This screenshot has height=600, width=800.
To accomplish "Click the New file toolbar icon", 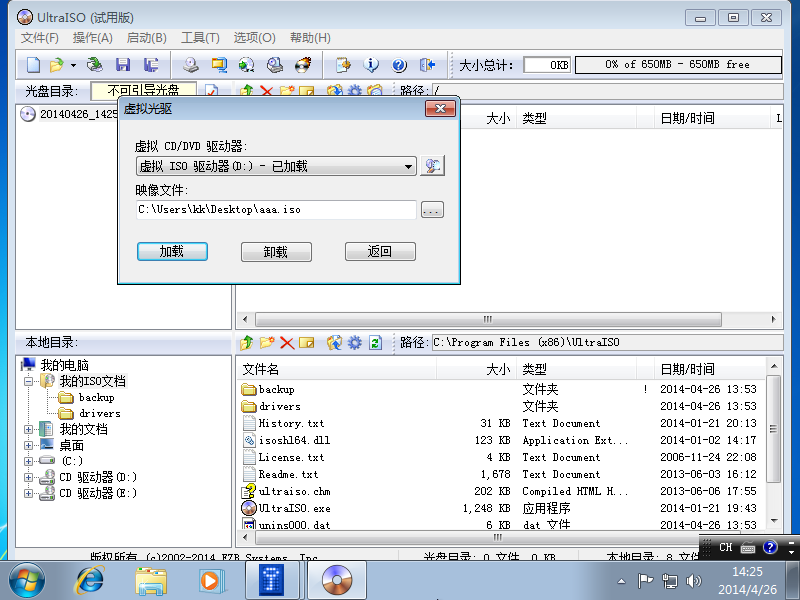I will tap(33, 65).
